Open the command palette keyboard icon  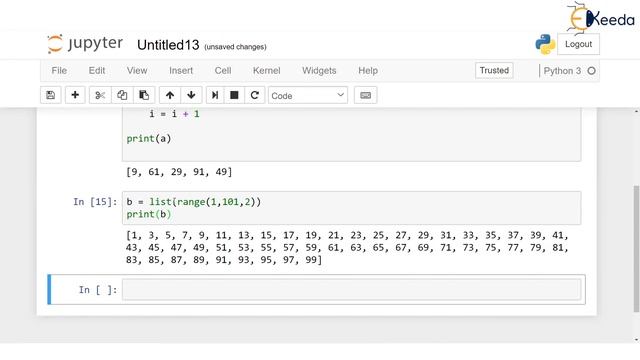pos(365,95)
